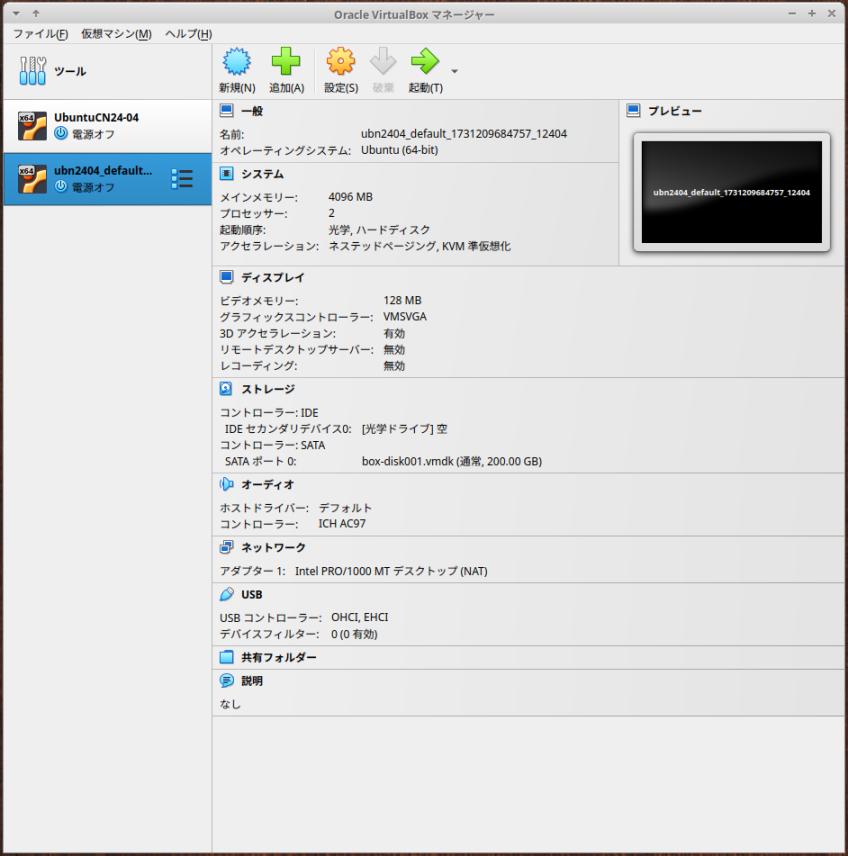Open window menu arrow in title bar
Screen dimensions: 848x856
click(x=16, y=13)
